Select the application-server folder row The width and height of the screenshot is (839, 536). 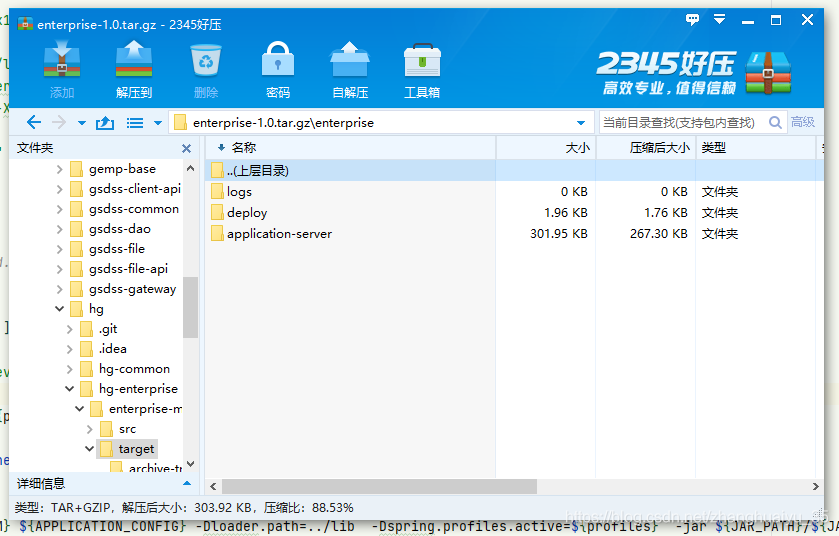tap(514, 234)
